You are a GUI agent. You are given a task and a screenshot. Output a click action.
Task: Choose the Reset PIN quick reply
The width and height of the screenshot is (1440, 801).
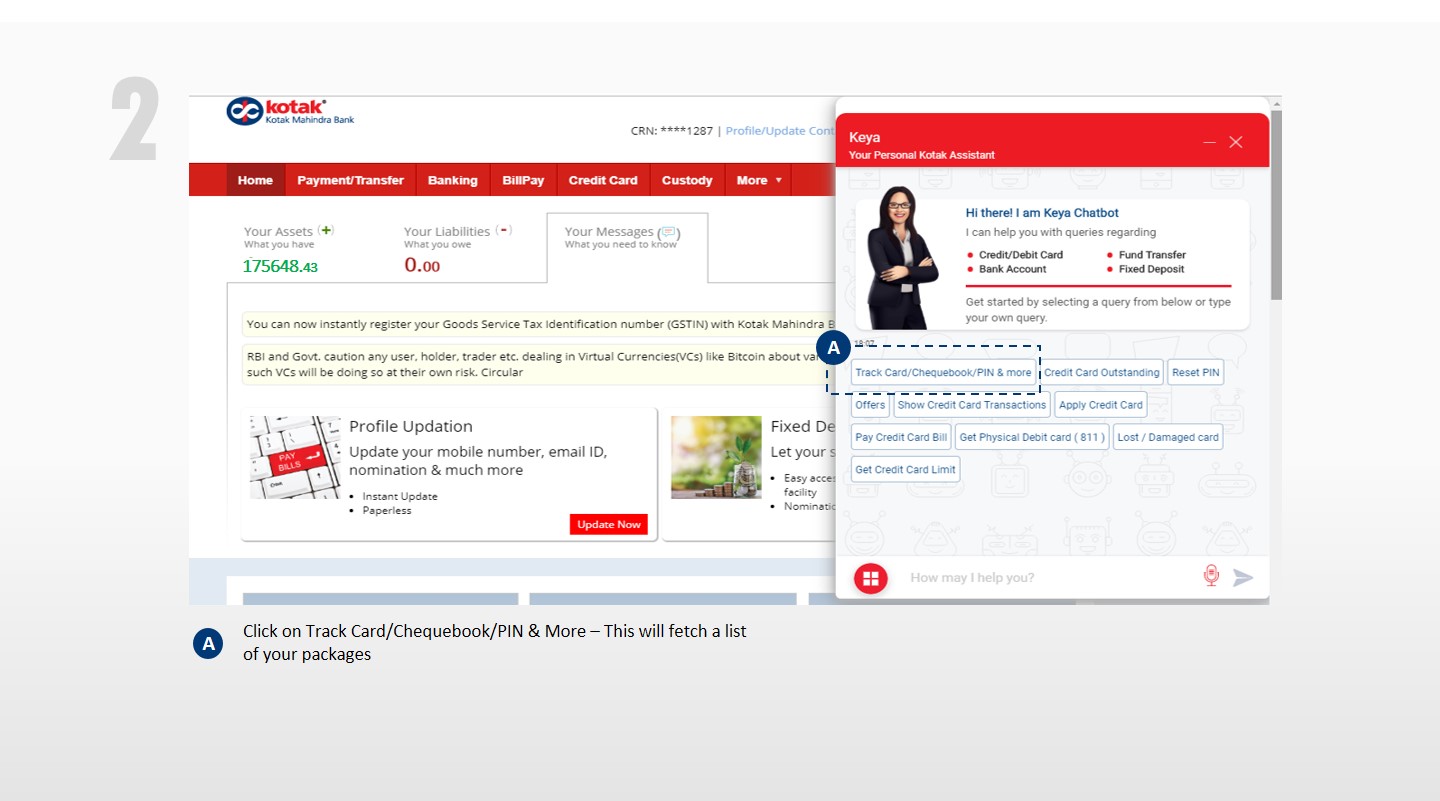point(1195,373)
